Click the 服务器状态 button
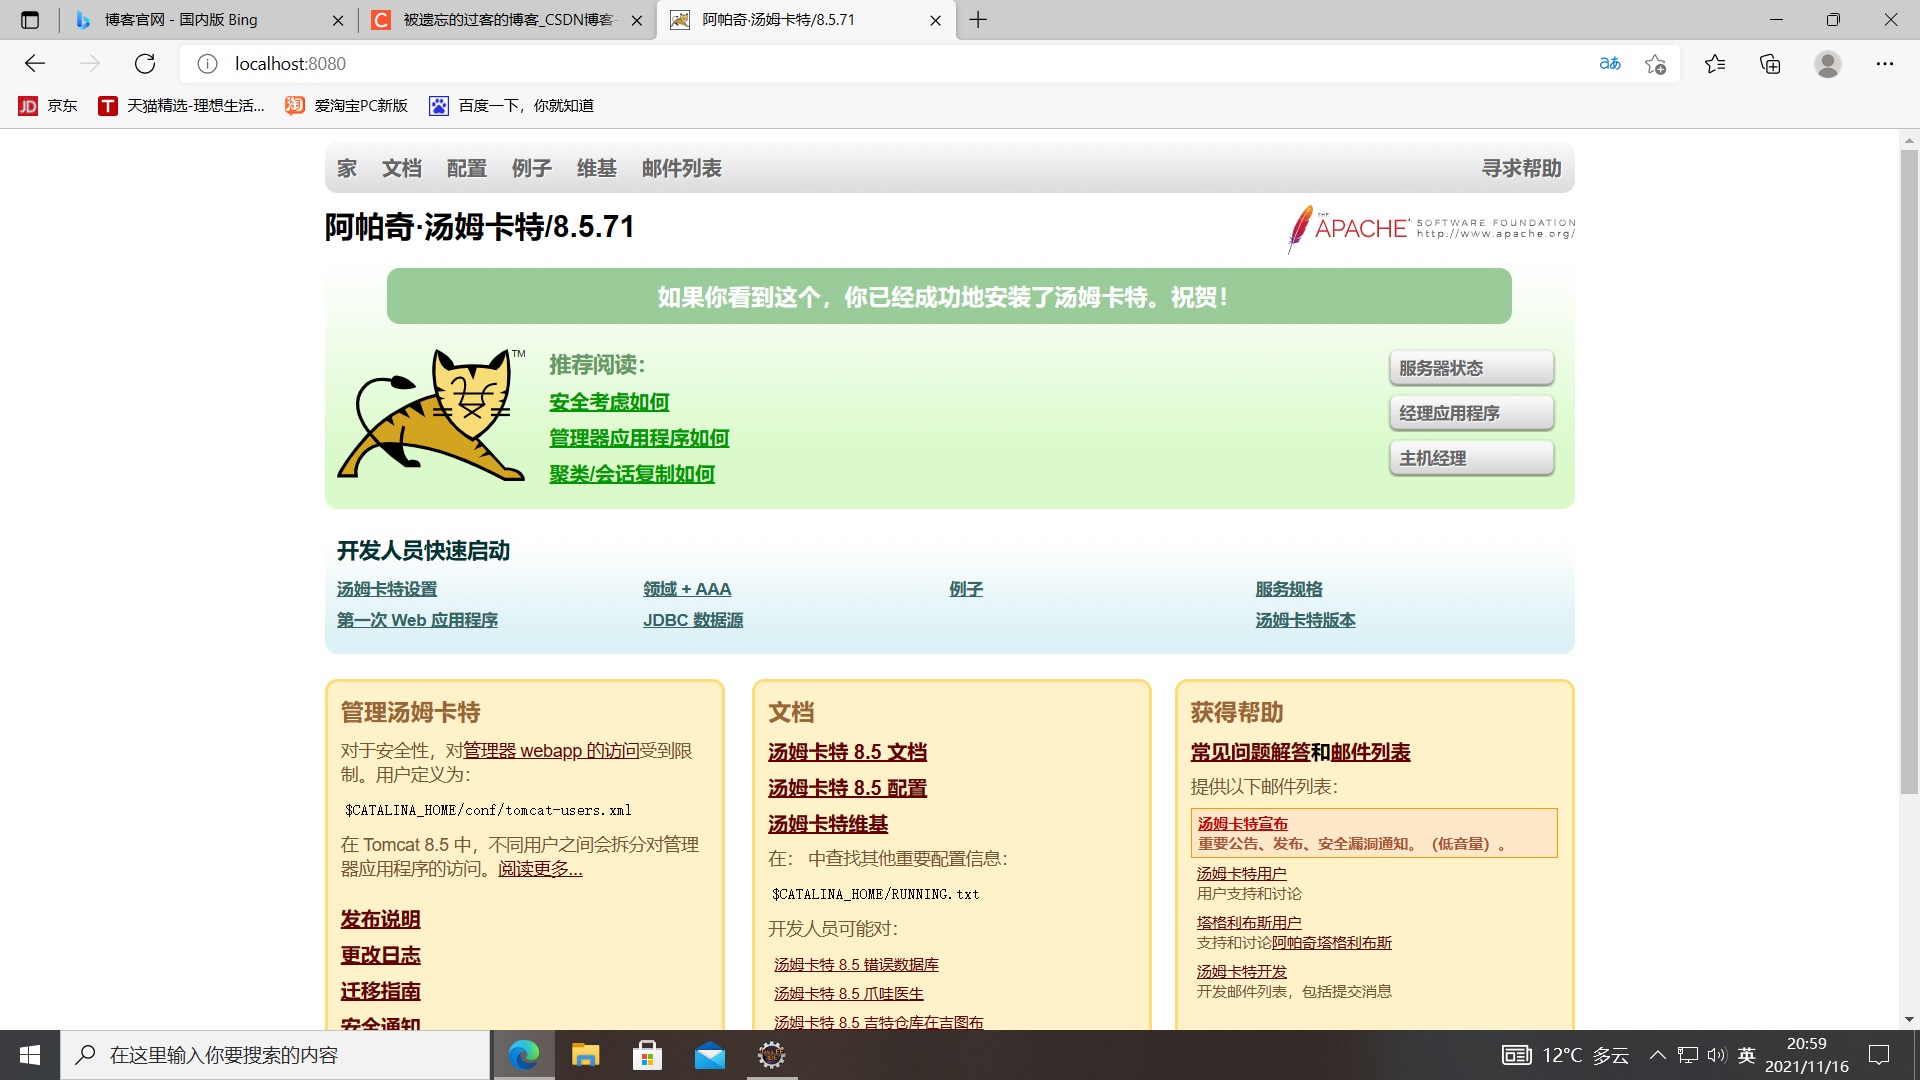 coord(1471,368)
